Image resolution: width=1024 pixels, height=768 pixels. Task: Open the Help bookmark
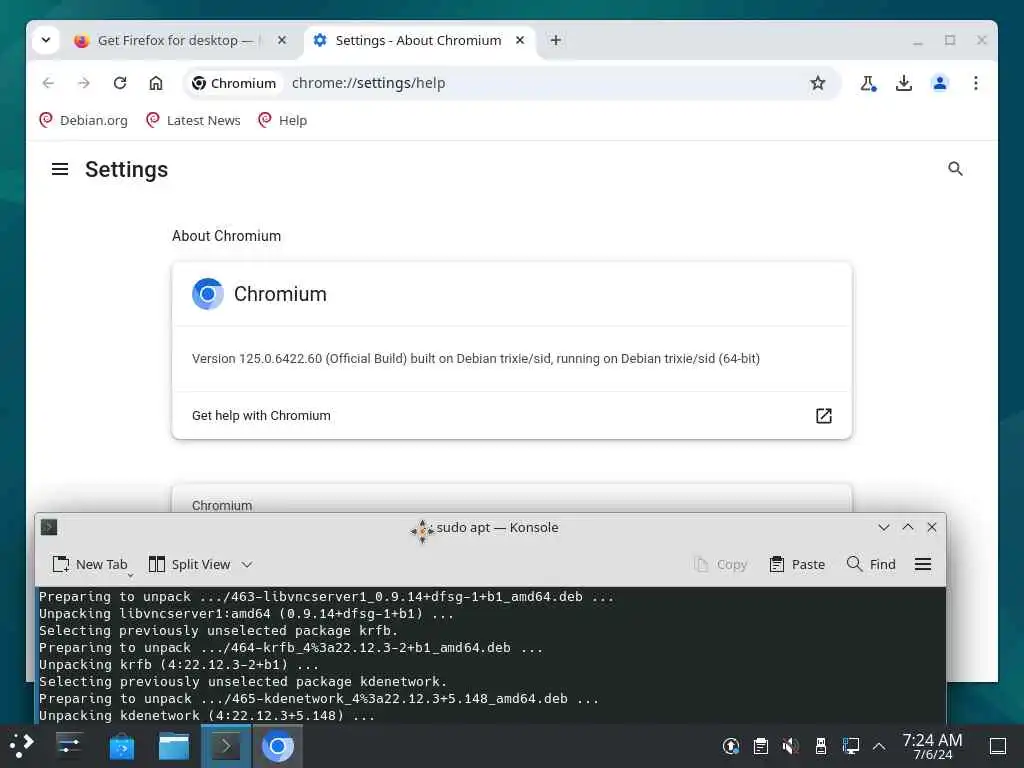coord(283,120)
